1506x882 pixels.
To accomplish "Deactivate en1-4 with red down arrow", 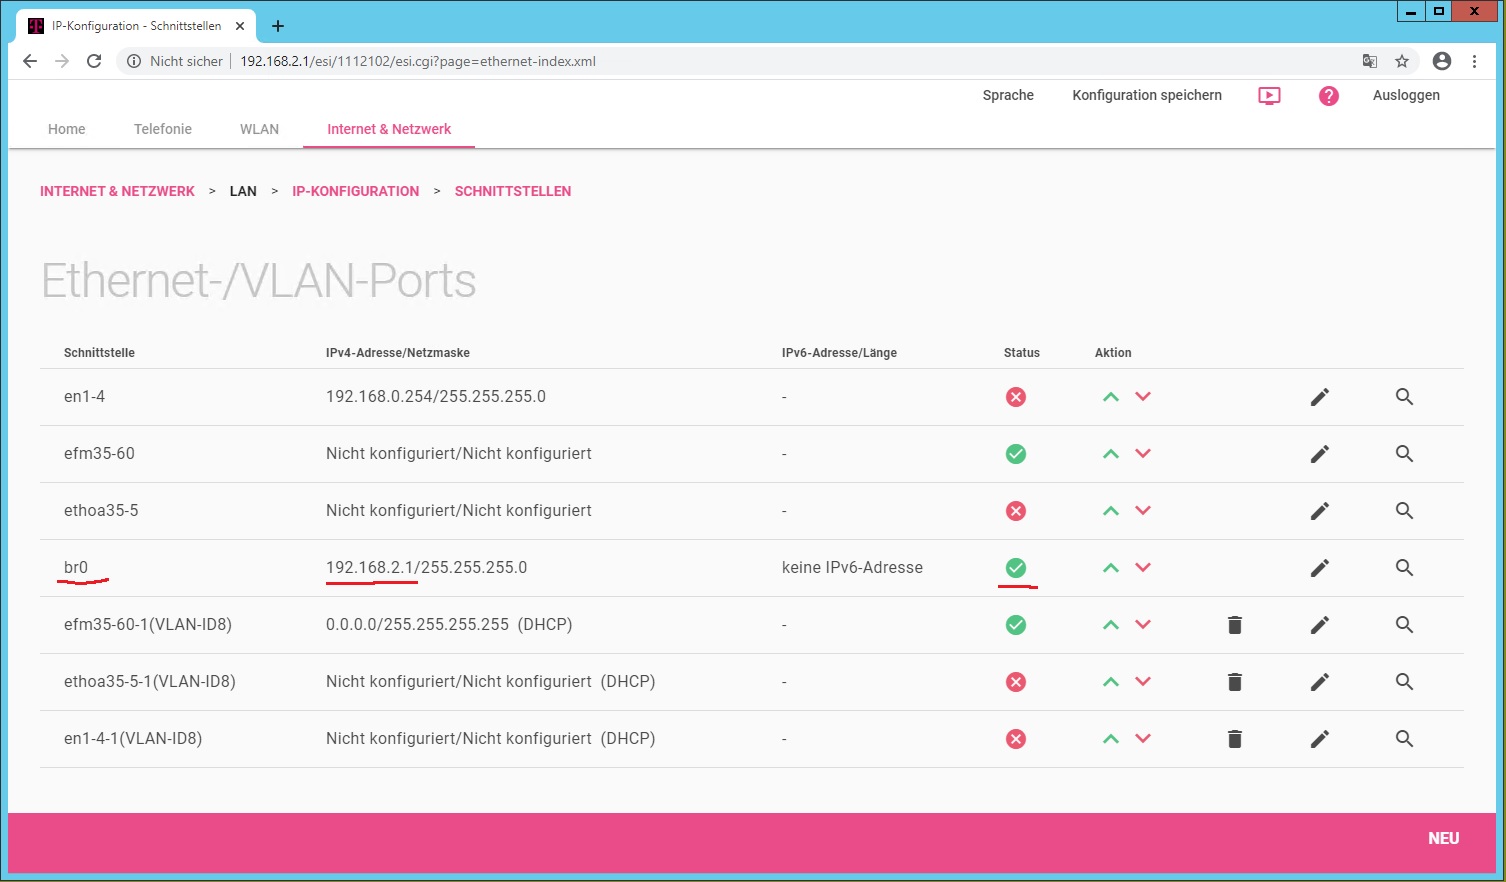I will pos(1143,397).
